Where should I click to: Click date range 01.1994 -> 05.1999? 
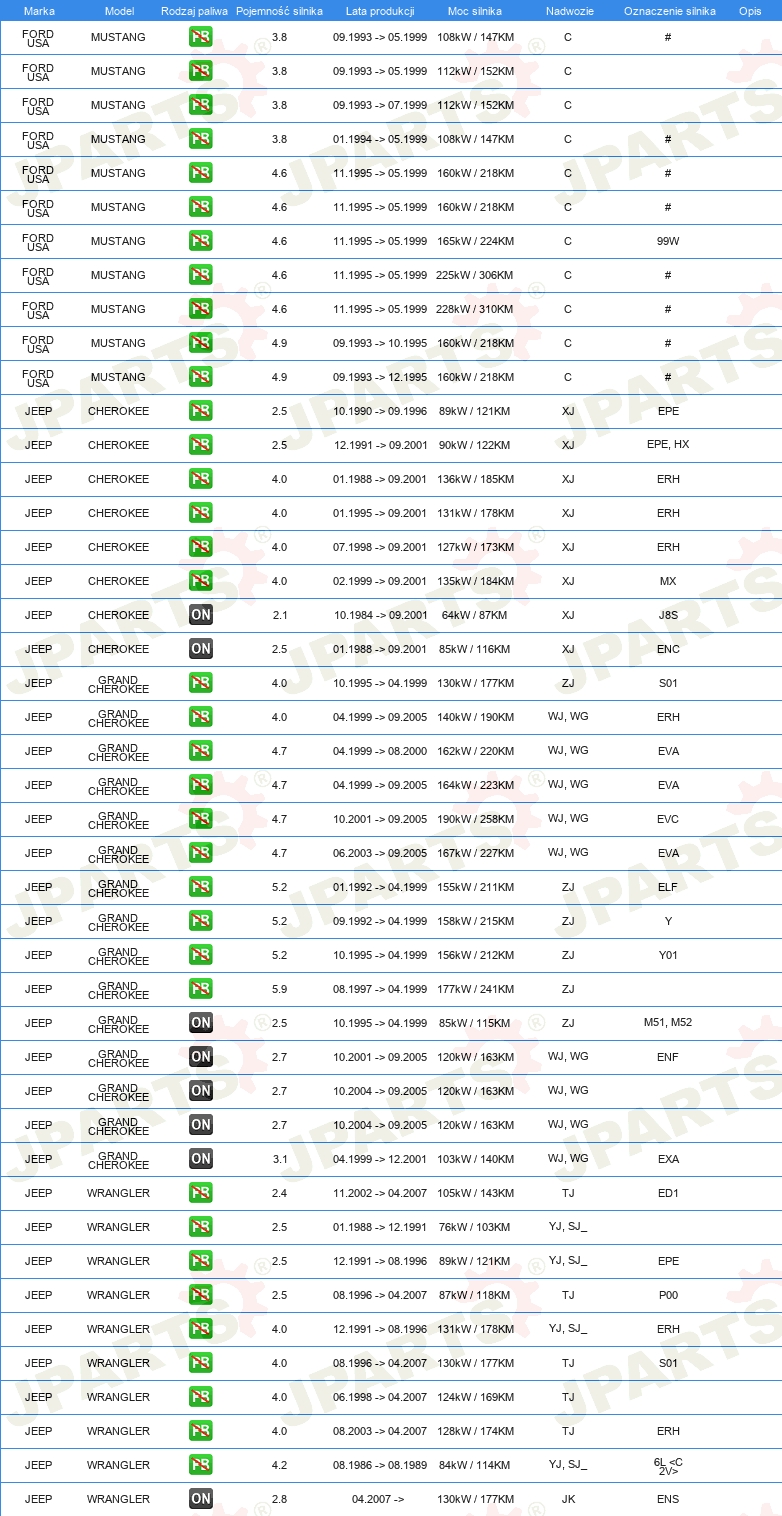(380, 139)
